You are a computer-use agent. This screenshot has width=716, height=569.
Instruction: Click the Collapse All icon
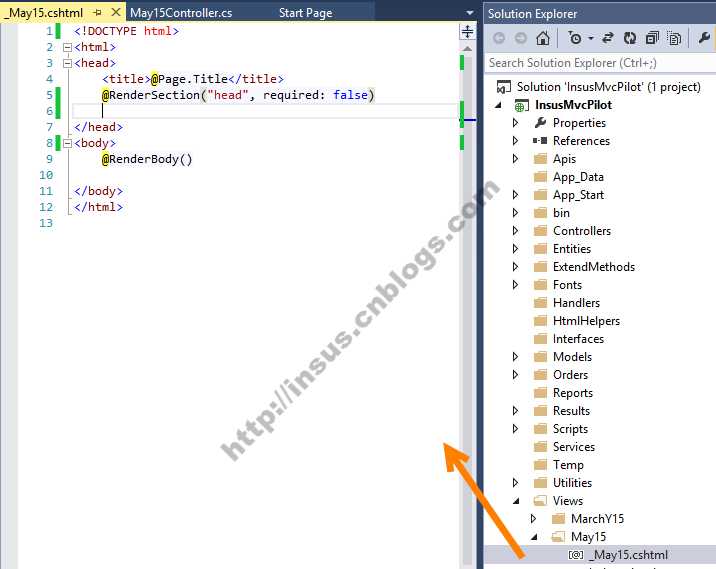pos(652,38)
